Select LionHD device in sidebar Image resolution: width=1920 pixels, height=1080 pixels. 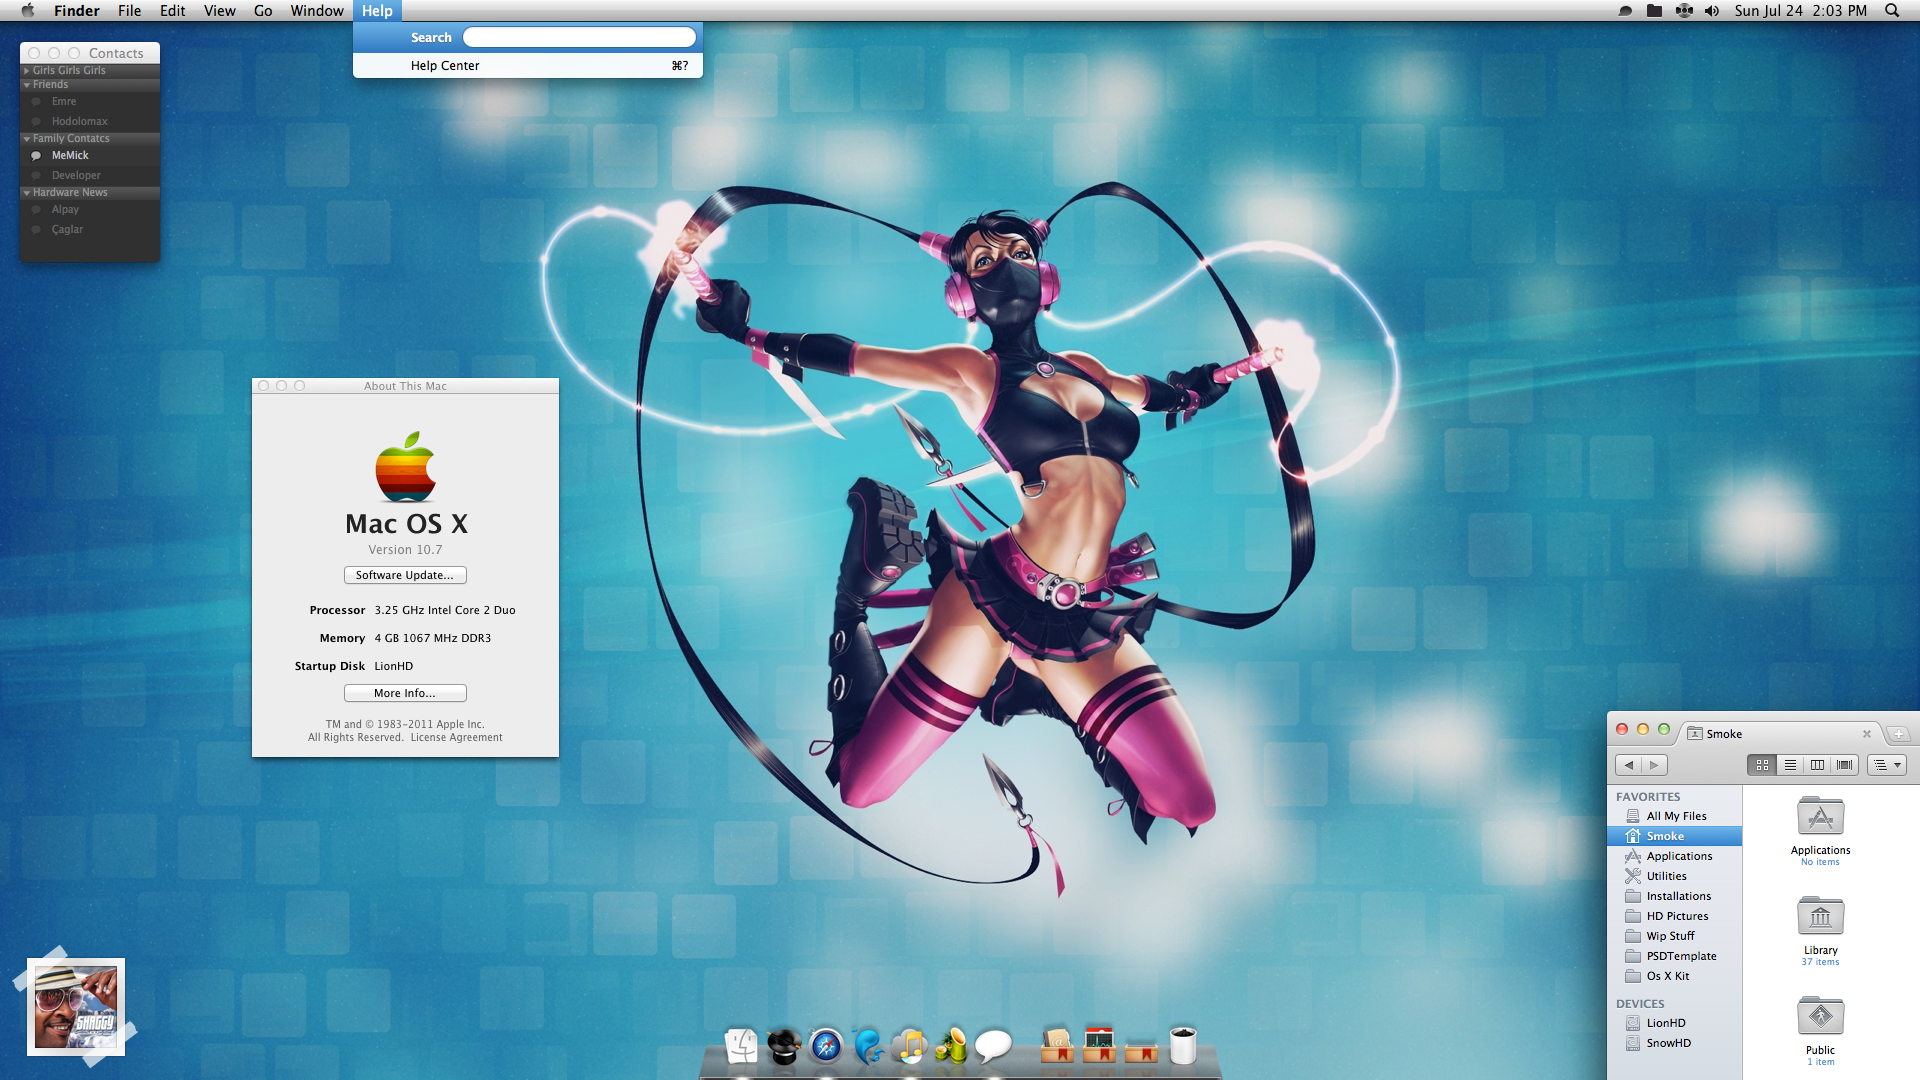point(1674,1023)
